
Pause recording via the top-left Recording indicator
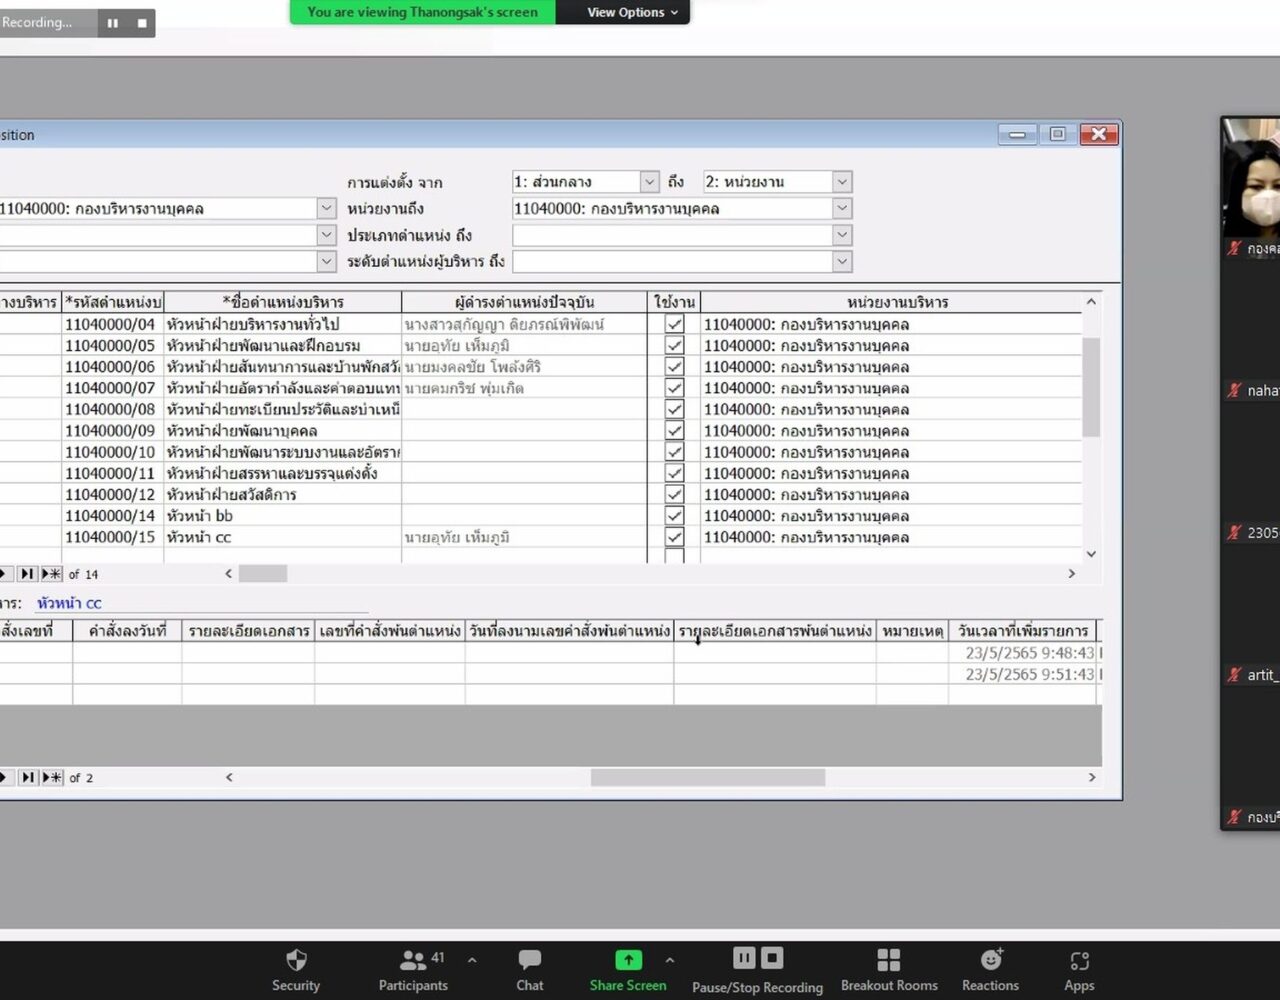pyautogui.click(x=113, y=23)
